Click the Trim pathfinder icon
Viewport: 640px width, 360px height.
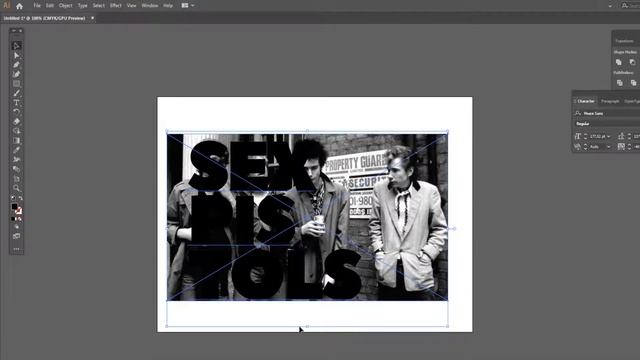tap(633, 83)
